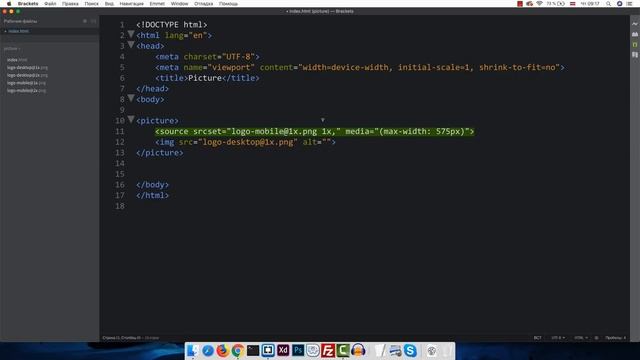Open the HTML language mode dropdown

pos(581,338)
